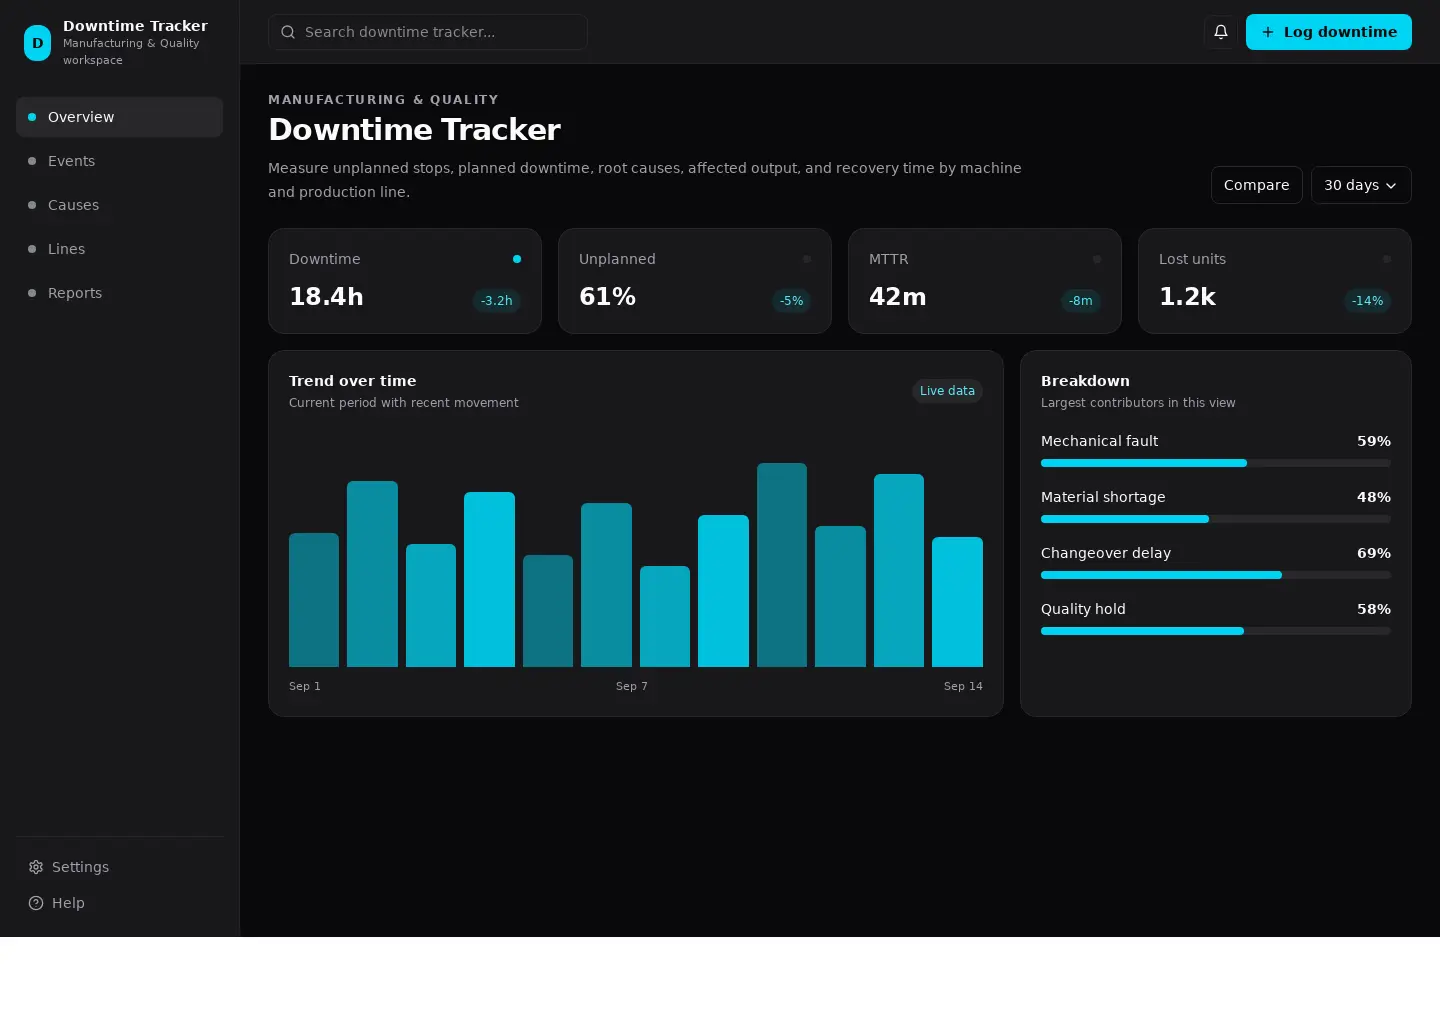Click the Log downtime button
The width and height of the screenshot is (1440, 1024).
point(1329,32)
